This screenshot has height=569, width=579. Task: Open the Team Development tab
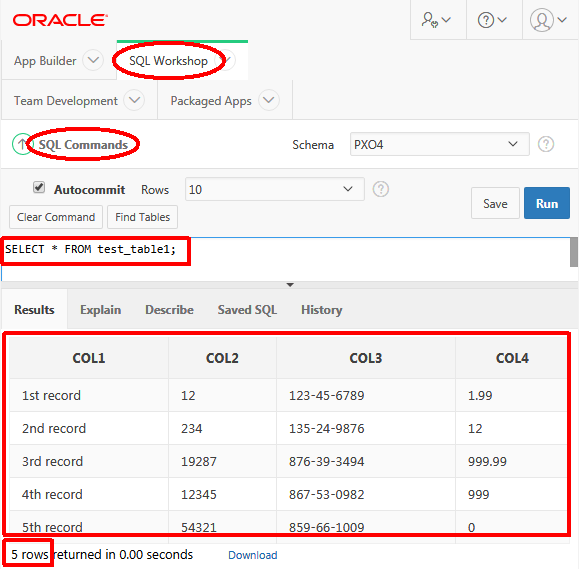(x=66, y=101)
